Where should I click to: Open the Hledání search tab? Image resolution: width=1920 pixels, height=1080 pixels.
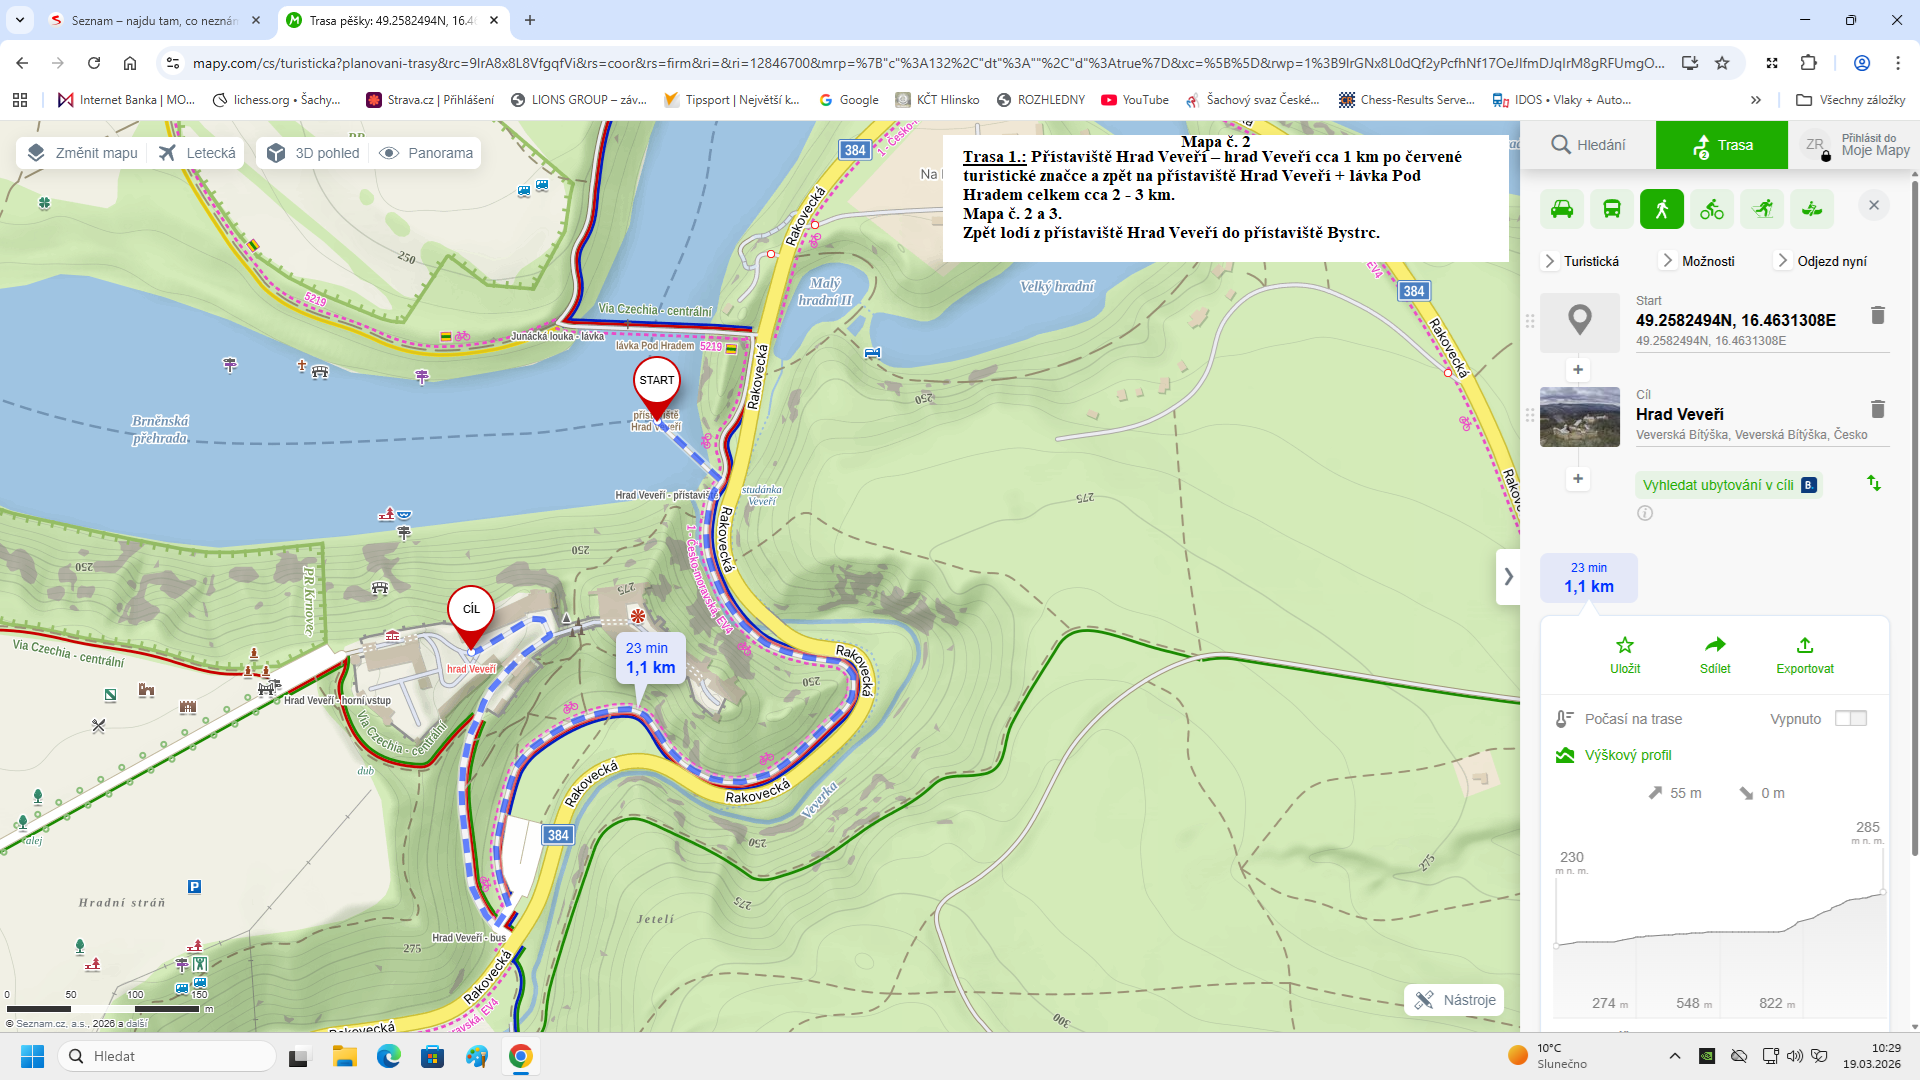(x=1588, y=145)
